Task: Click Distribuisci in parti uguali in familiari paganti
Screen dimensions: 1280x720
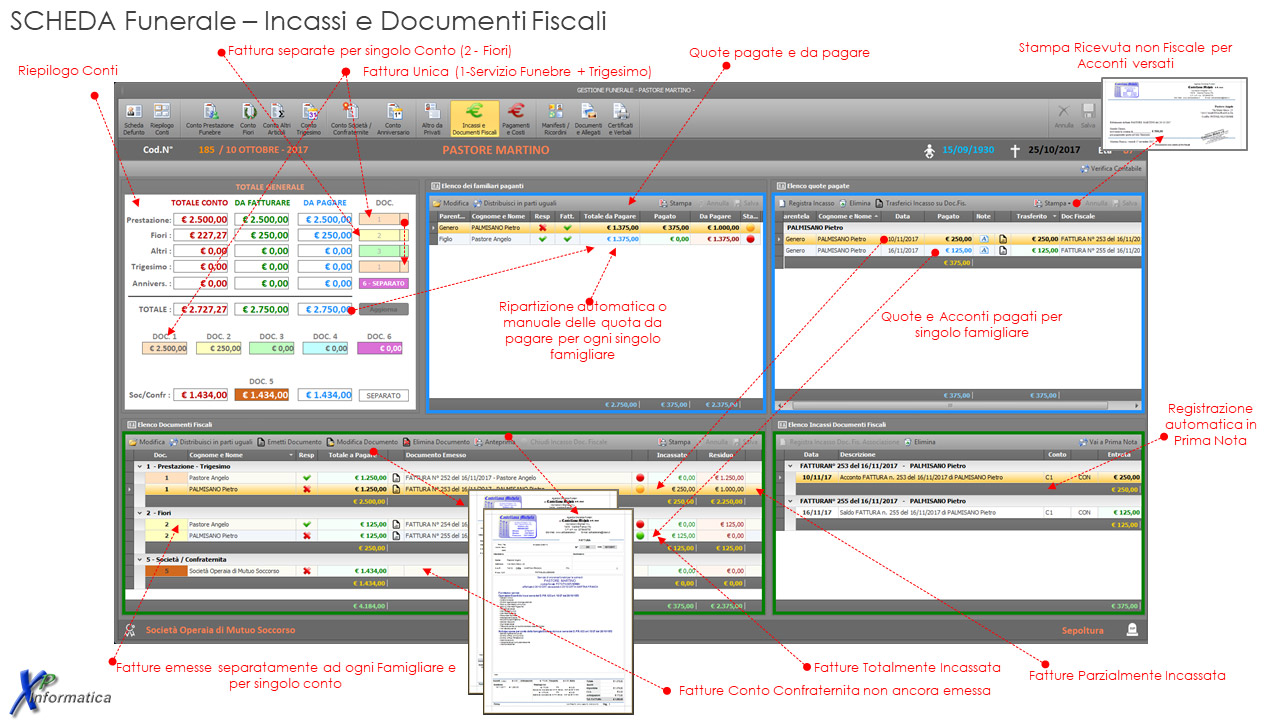Action: click(516, 203)
